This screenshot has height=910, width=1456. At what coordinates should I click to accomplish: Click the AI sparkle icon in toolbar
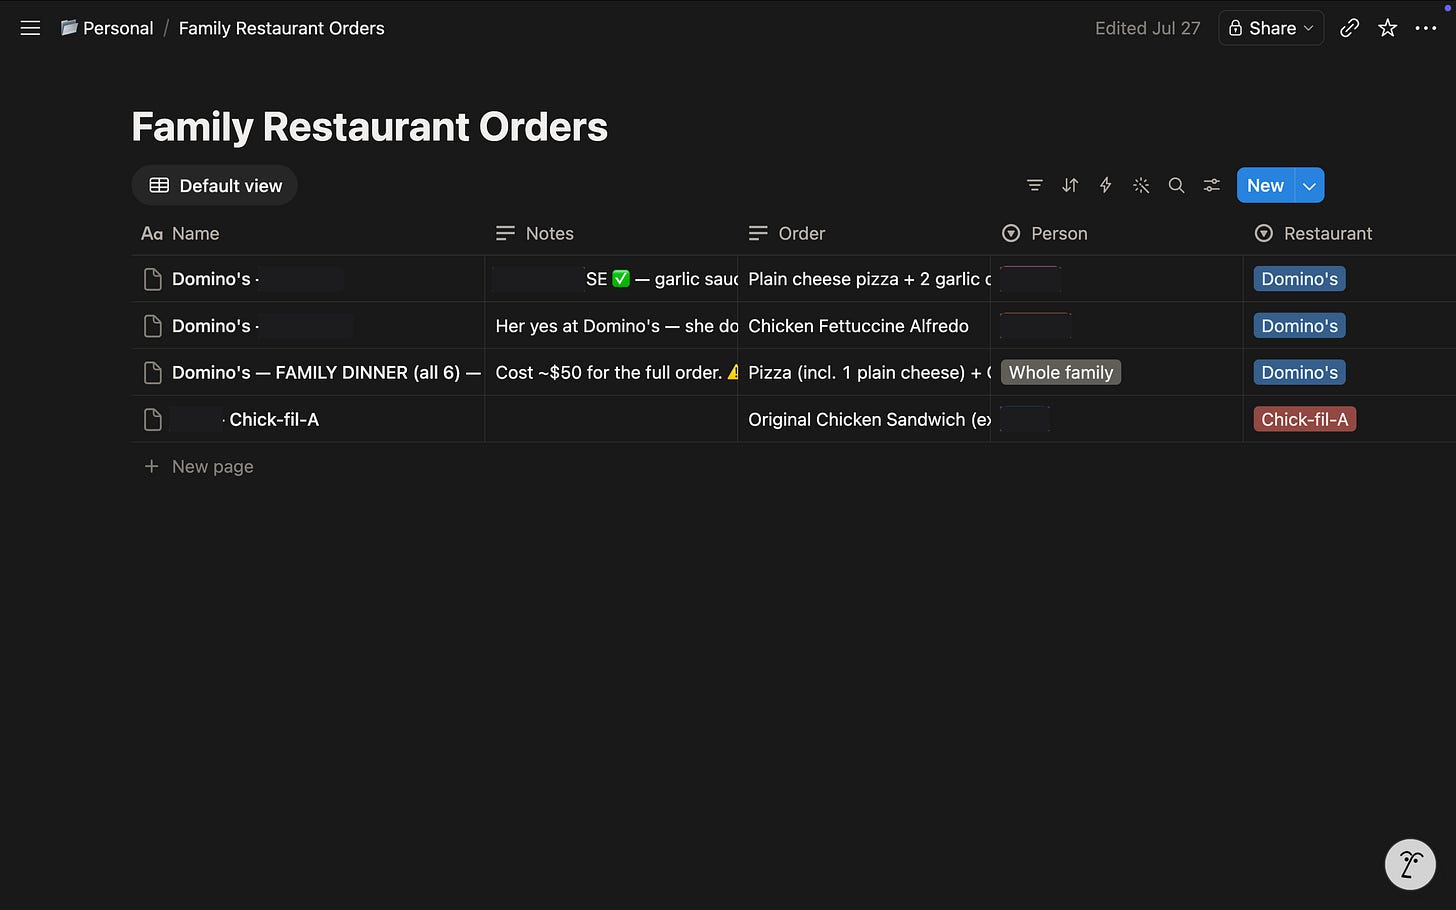point(1141,185)
